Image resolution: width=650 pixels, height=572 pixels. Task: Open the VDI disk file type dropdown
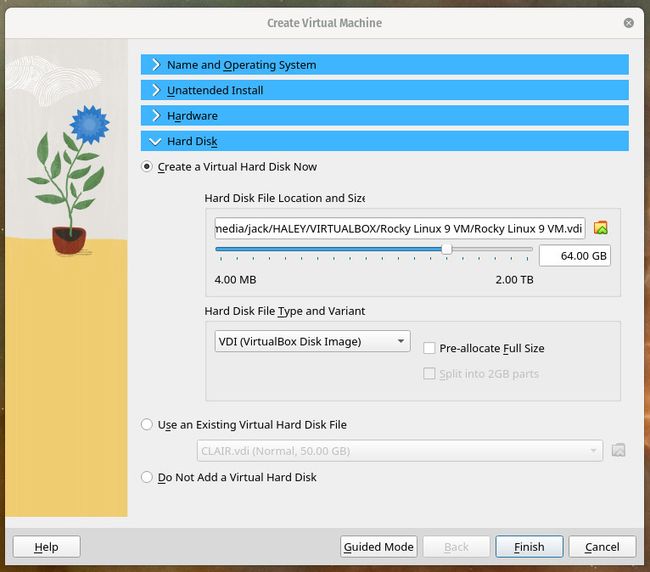pyautogui.click(x=312, y=341)
